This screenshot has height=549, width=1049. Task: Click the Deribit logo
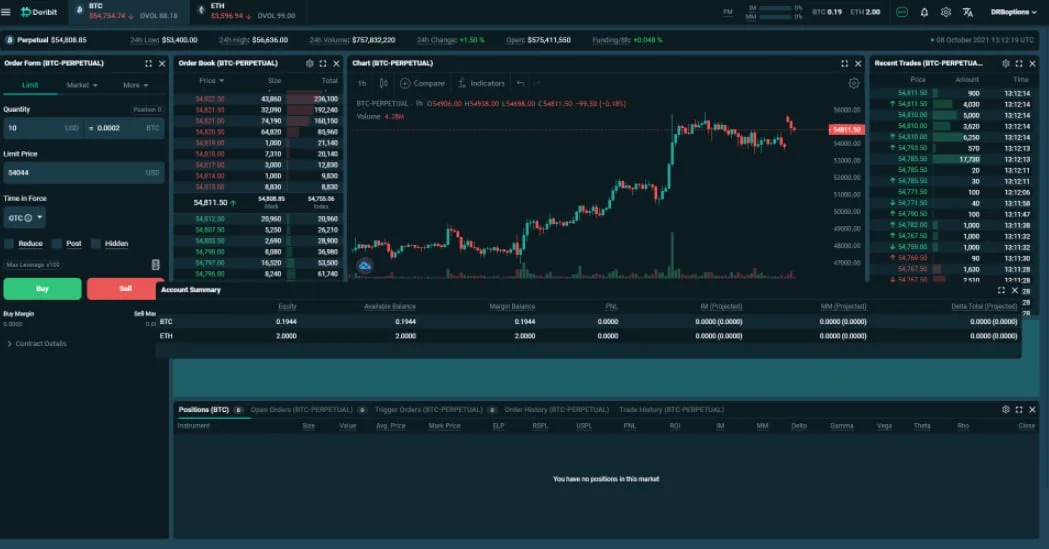[x=39, y=12]
